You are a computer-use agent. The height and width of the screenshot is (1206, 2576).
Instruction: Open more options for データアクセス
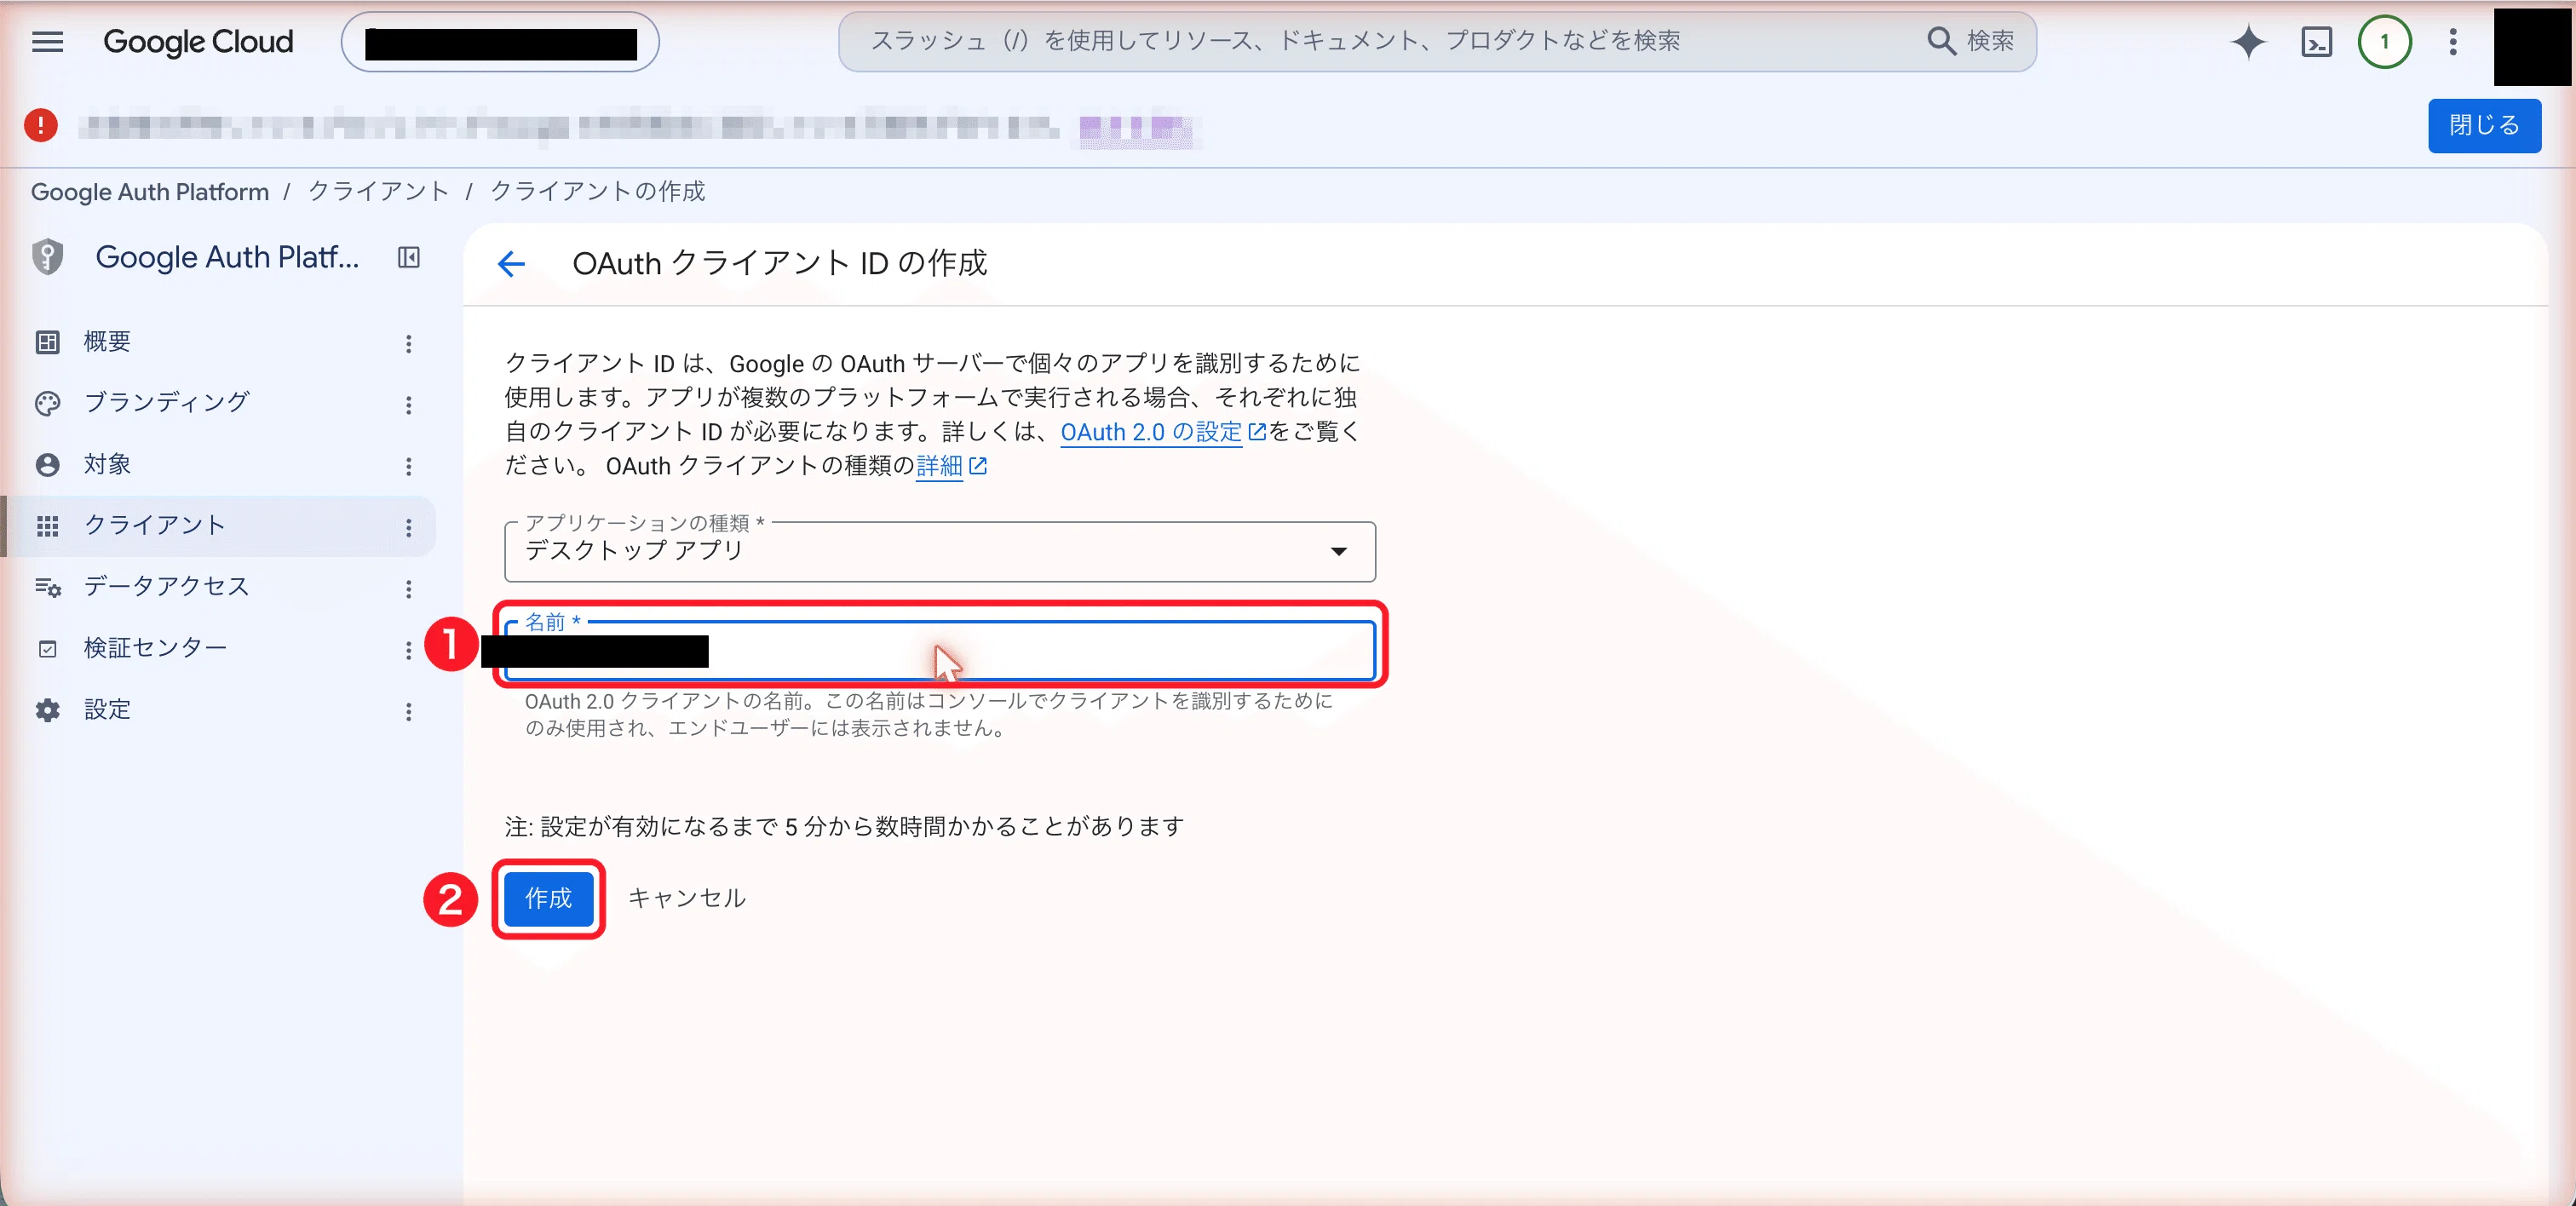coord(408,589)
